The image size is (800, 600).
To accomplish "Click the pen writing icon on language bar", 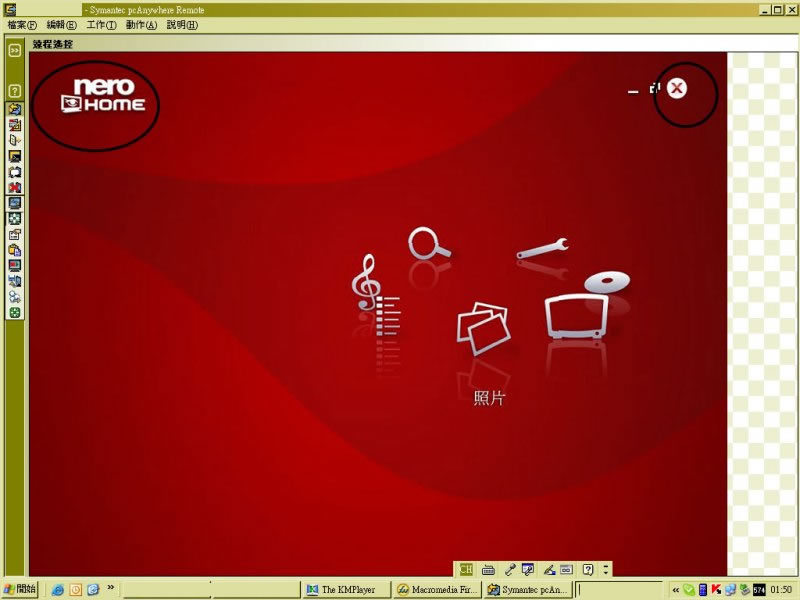I will click(x=549, y=569).
